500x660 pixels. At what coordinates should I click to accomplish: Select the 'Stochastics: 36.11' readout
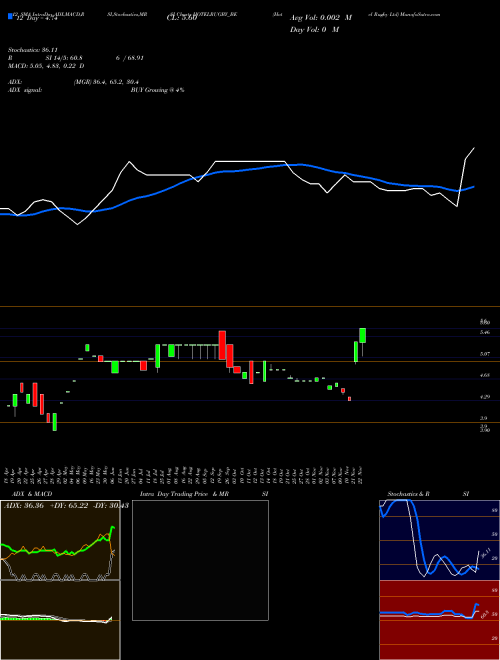(x=33, y=50)
